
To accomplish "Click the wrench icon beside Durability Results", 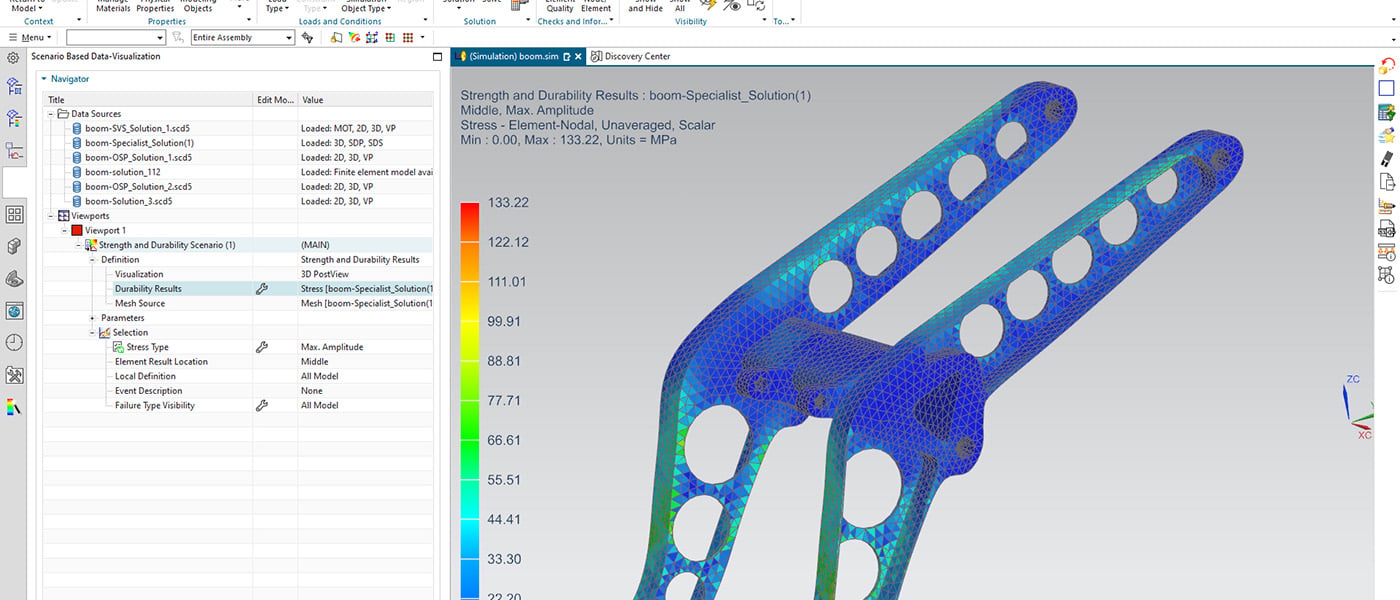I will click(262, 289).
